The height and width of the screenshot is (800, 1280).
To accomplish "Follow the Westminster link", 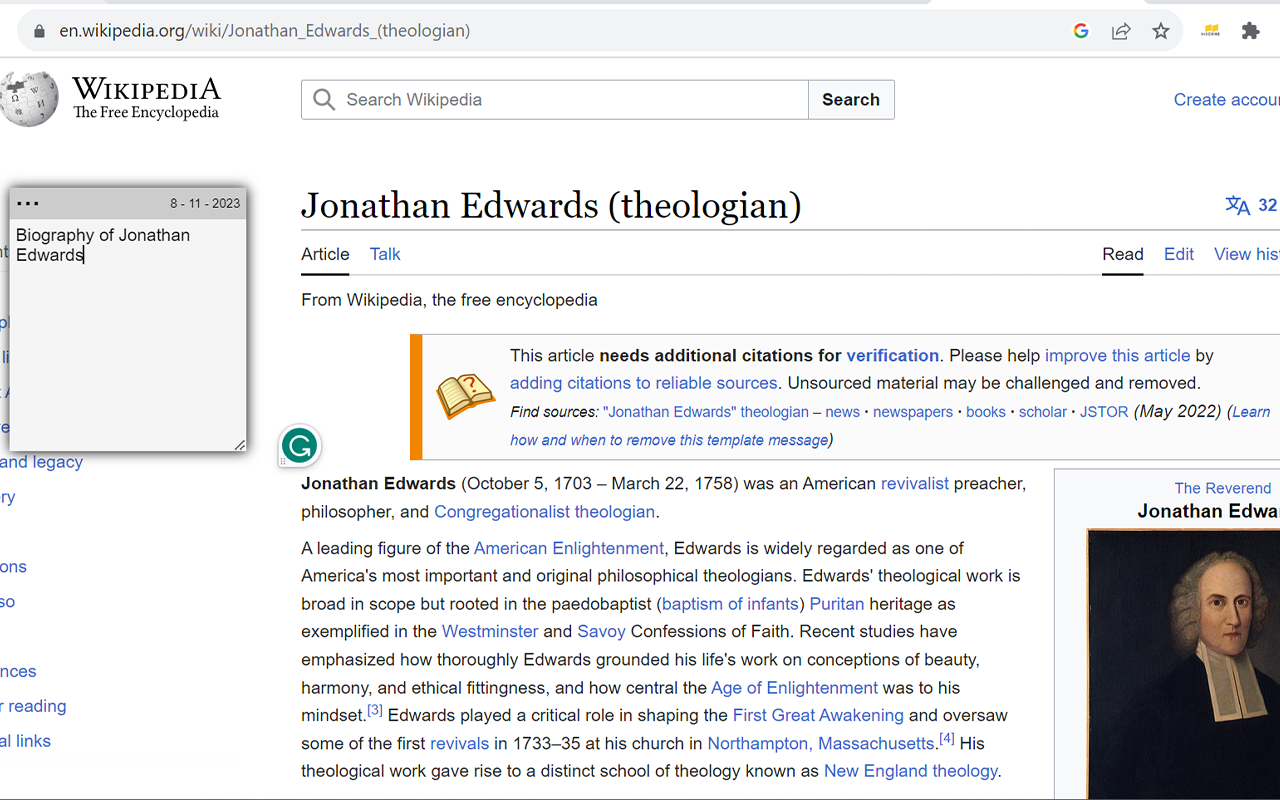I will [x=490, y=631].
